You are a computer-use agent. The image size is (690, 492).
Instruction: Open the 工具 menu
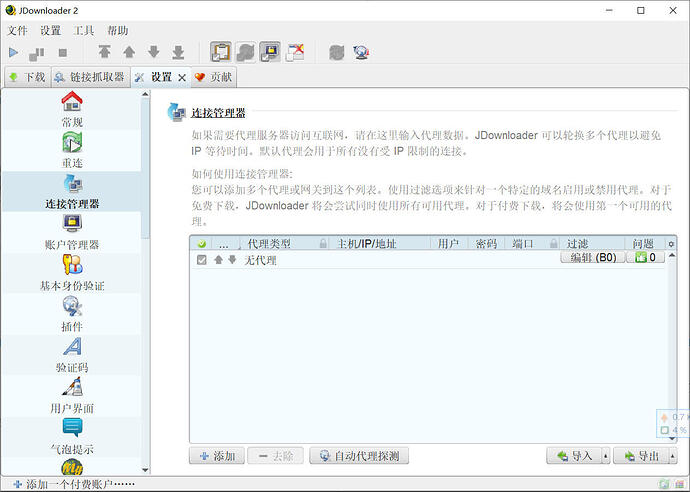[x=84, y=30]
